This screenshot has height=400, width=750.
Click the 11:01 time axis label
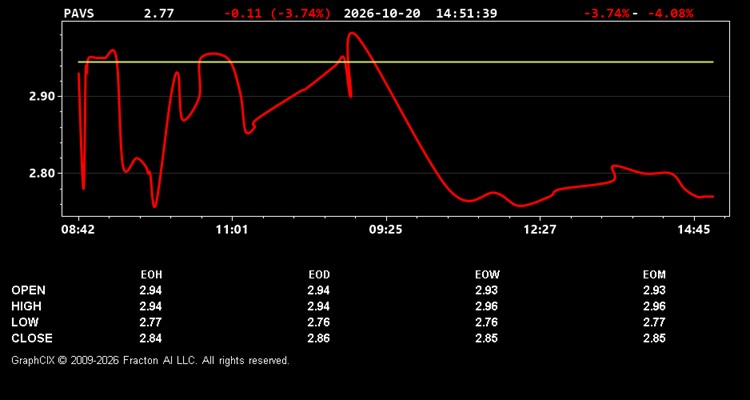pyautogui.click(x=232, y=230)
